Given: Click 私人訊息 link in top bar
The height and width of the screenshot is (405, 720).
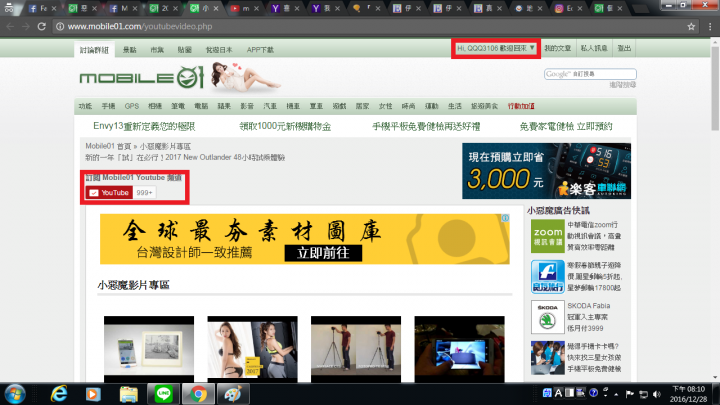Looking at the screenshot, I should (594, 48).
